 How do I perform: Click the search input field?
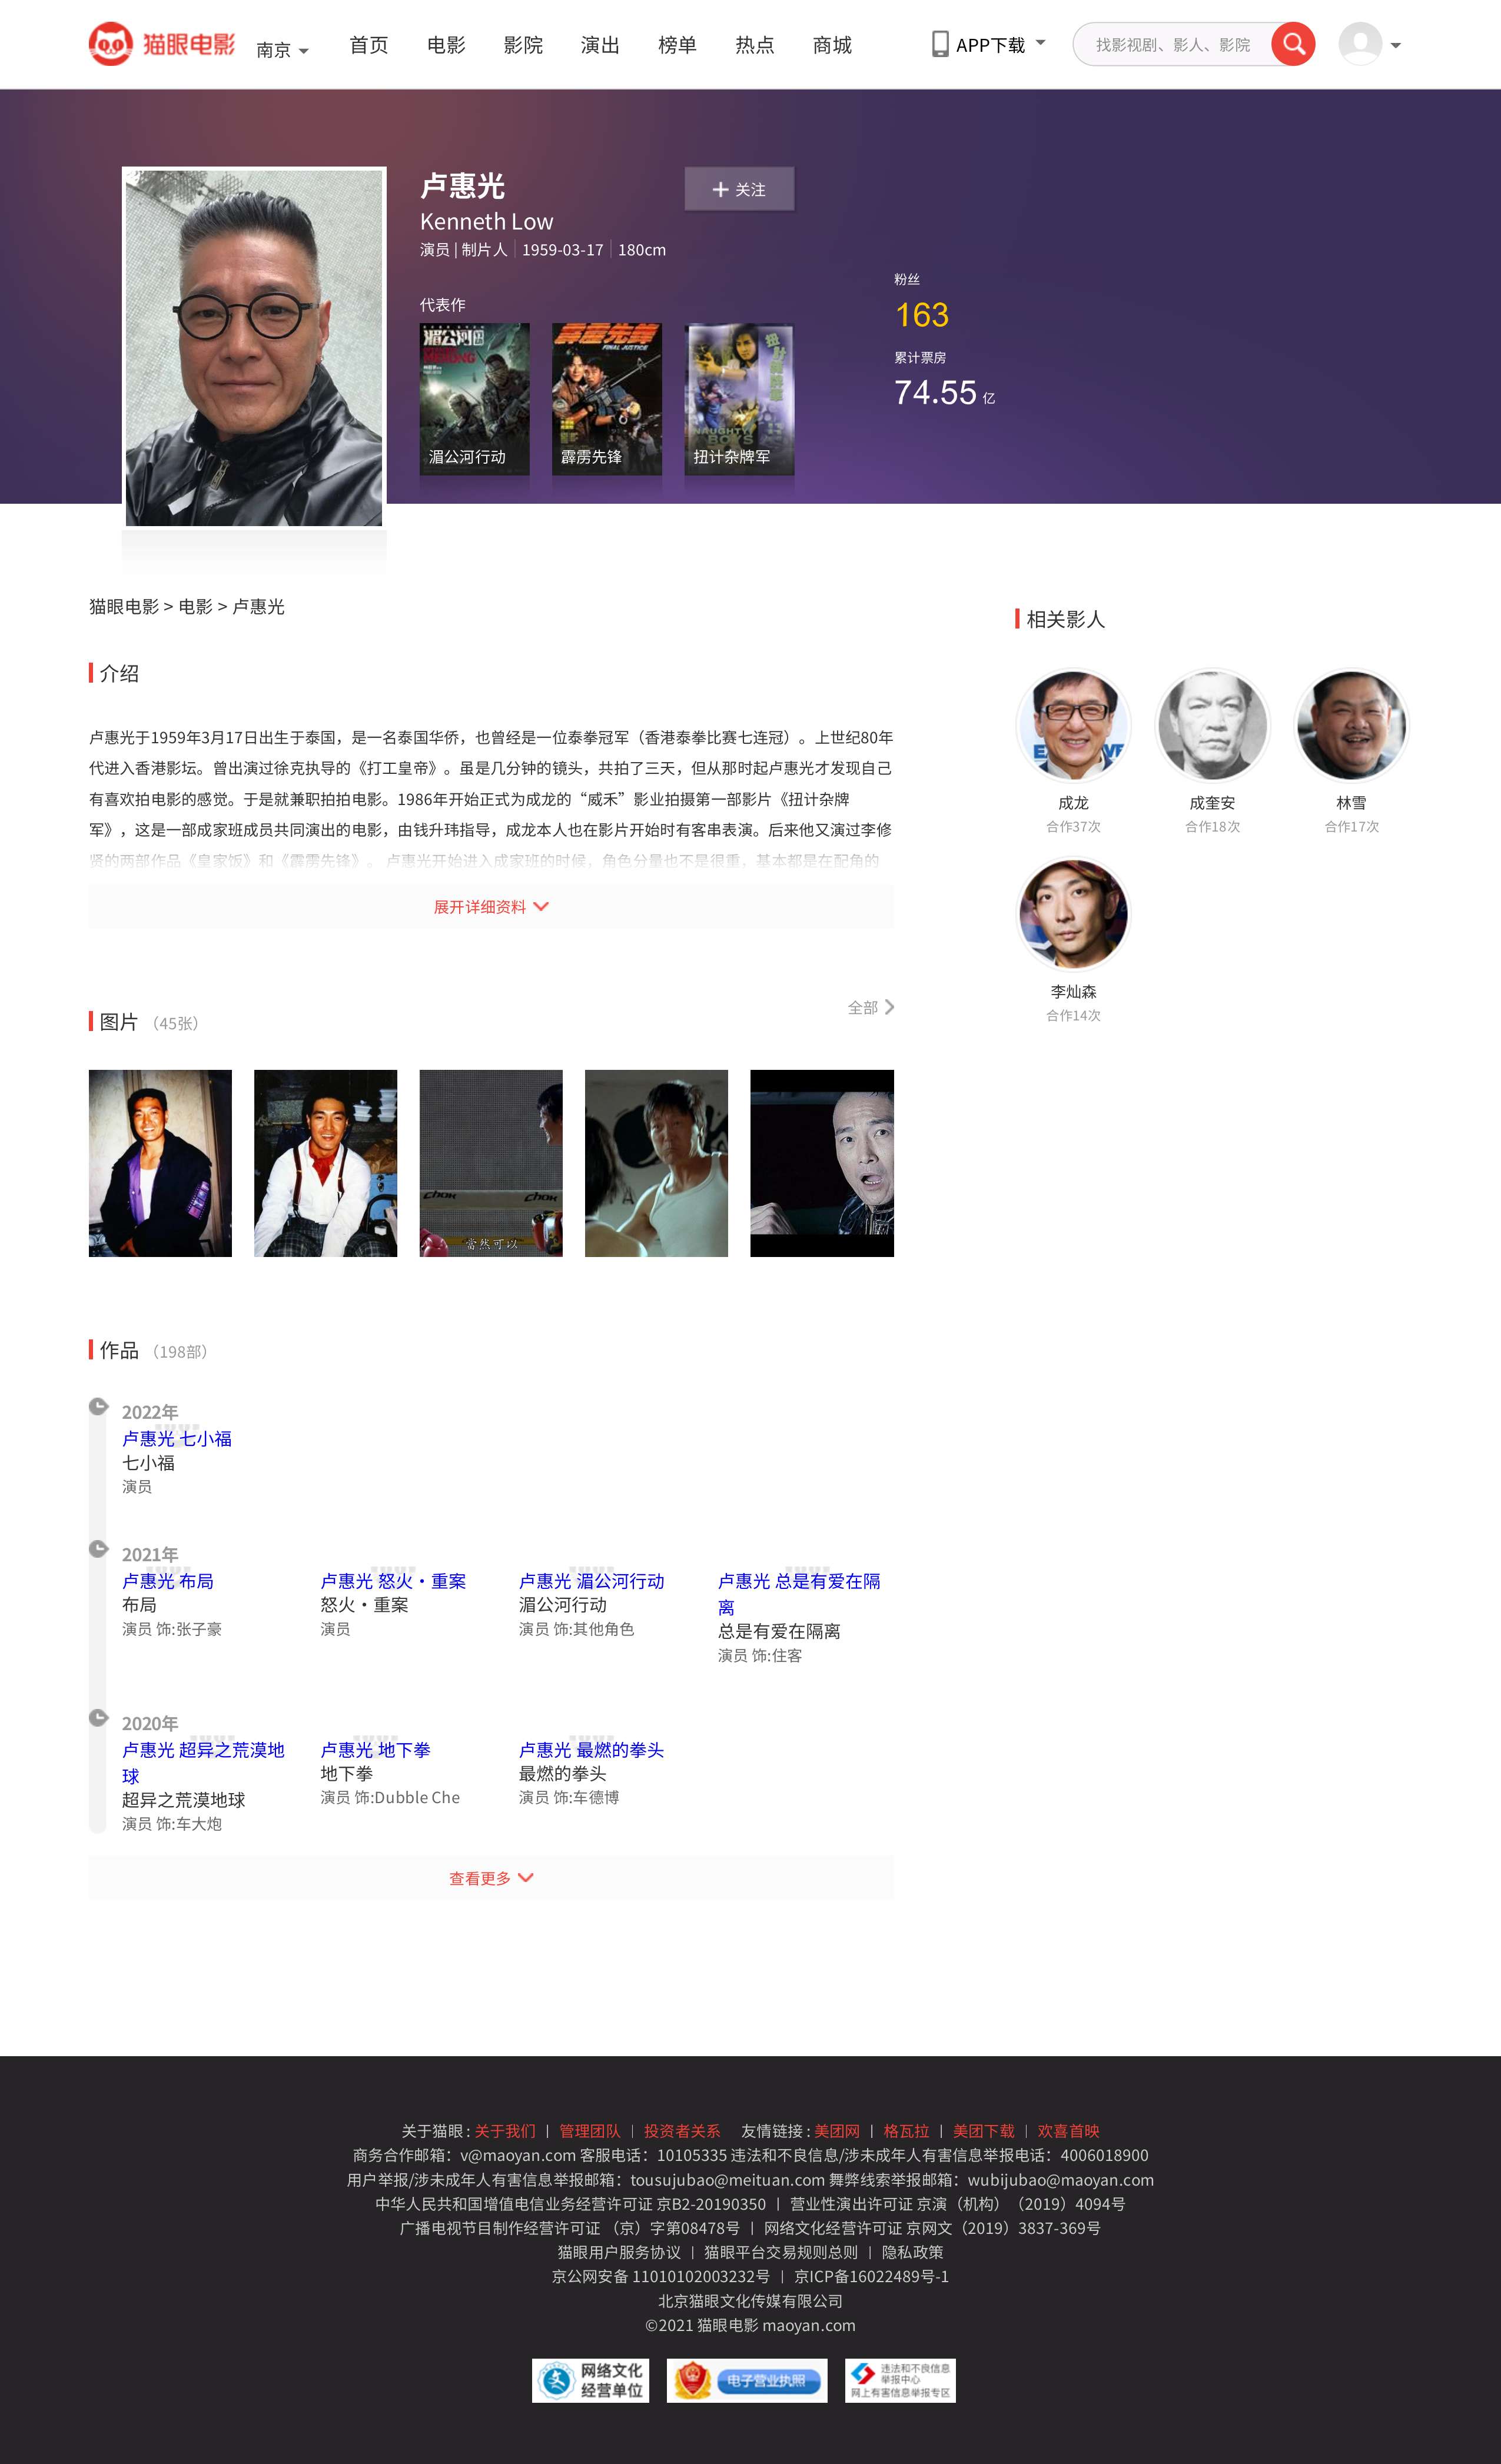pyautogui.click(x=1172, y=45)
